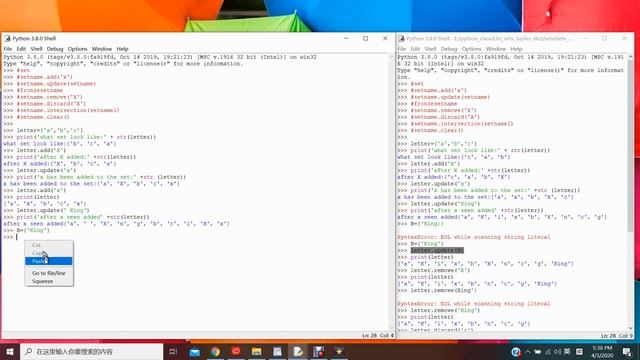This screenshot has height=360, width=640.
Task: Open the Window menu in the left shell
Action: pyautogui.click(x=102, y=49)
